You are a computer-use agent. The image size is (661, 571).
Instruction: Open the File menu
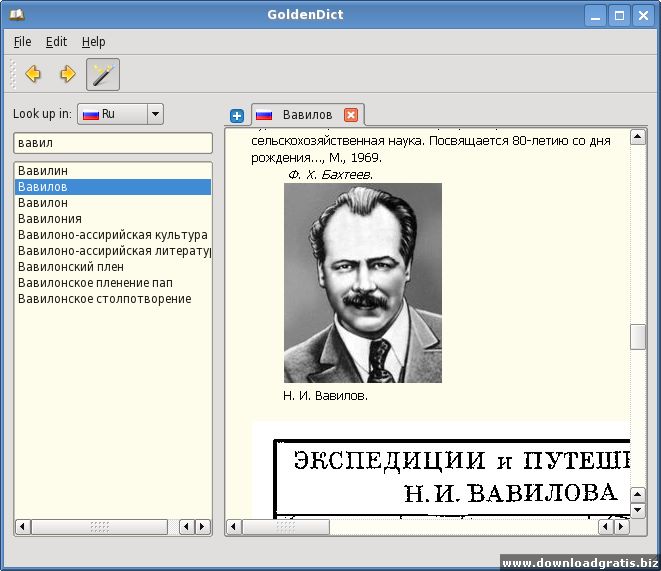(22, 42)
